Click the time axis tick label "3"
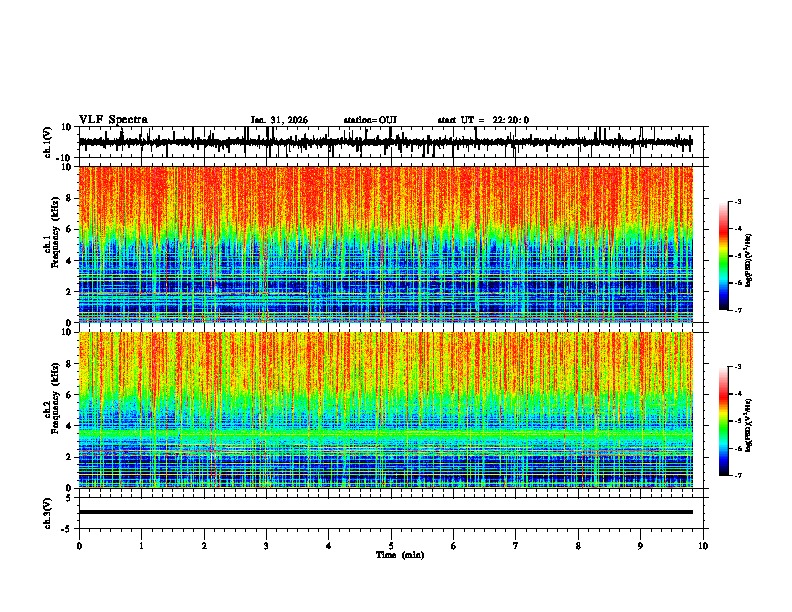Screen dimensions: 792x612 click(266, 546)
